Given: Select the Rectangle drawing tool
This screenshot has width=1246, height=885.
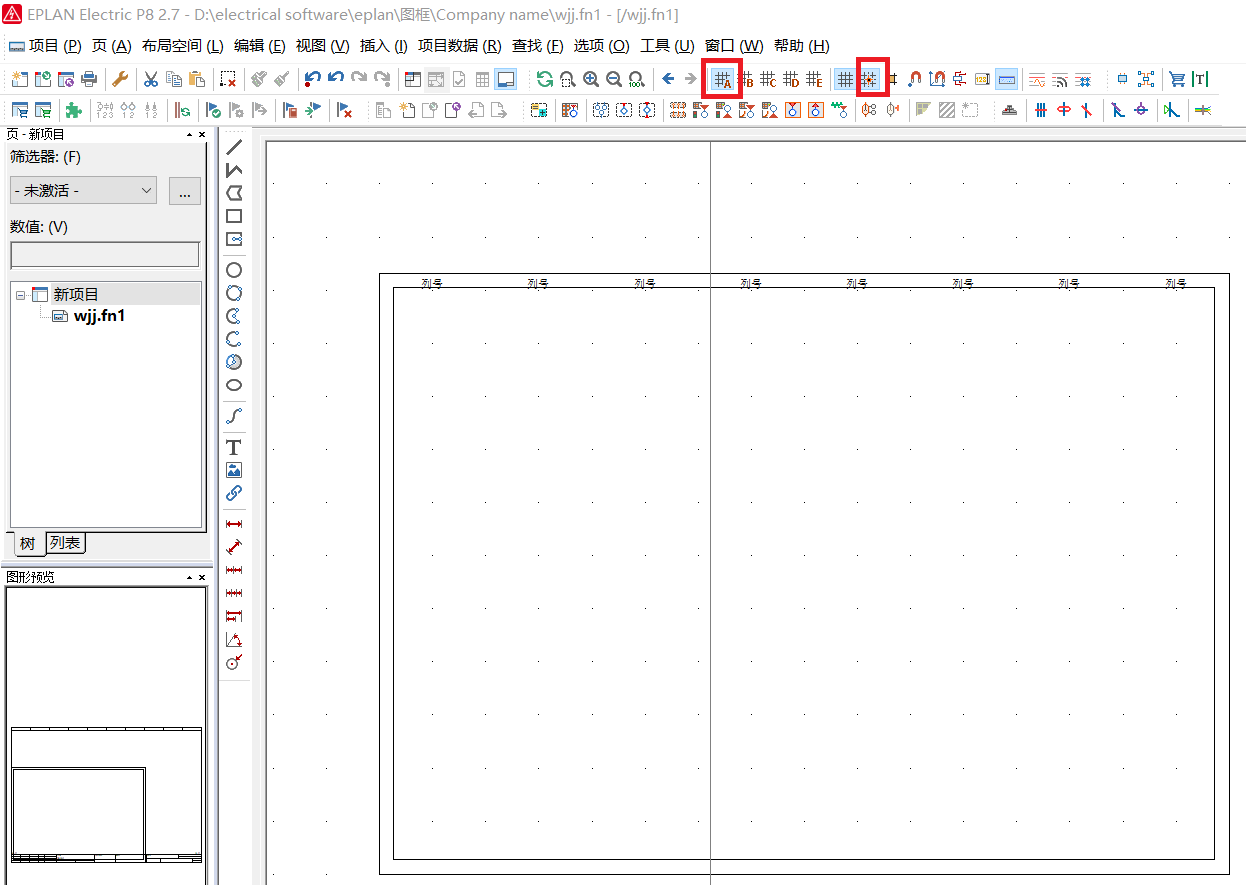Looking at the screenshot, I should coord(234,216).
